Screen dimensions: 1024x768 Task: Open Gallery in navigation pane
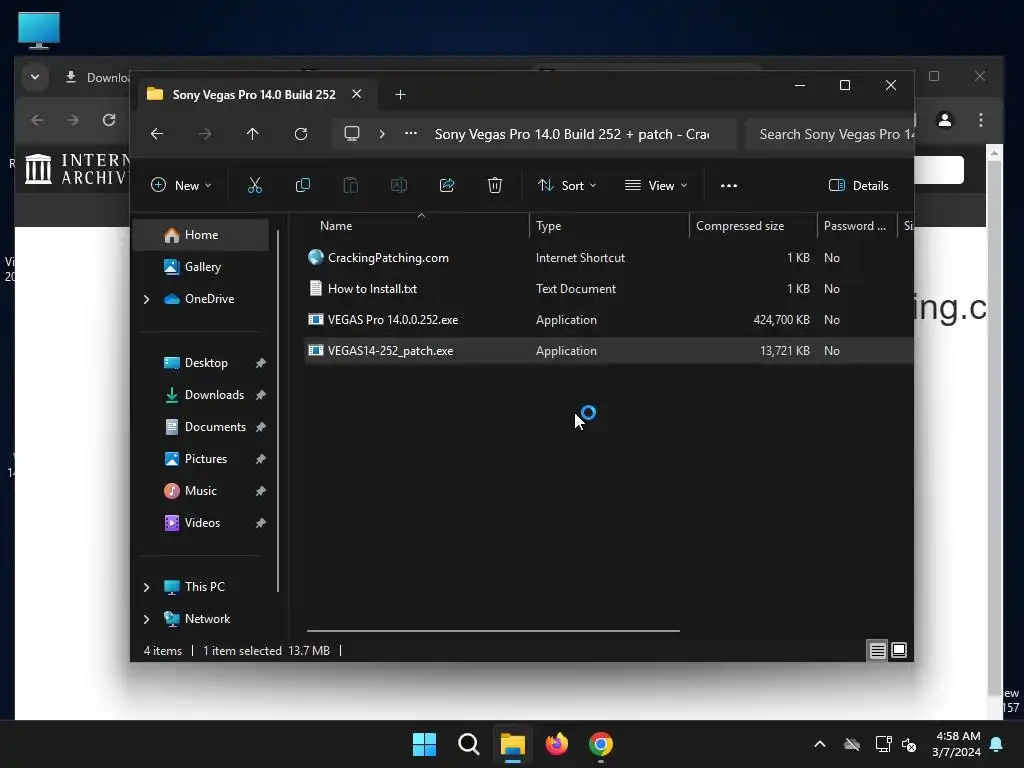click(200, 266)
